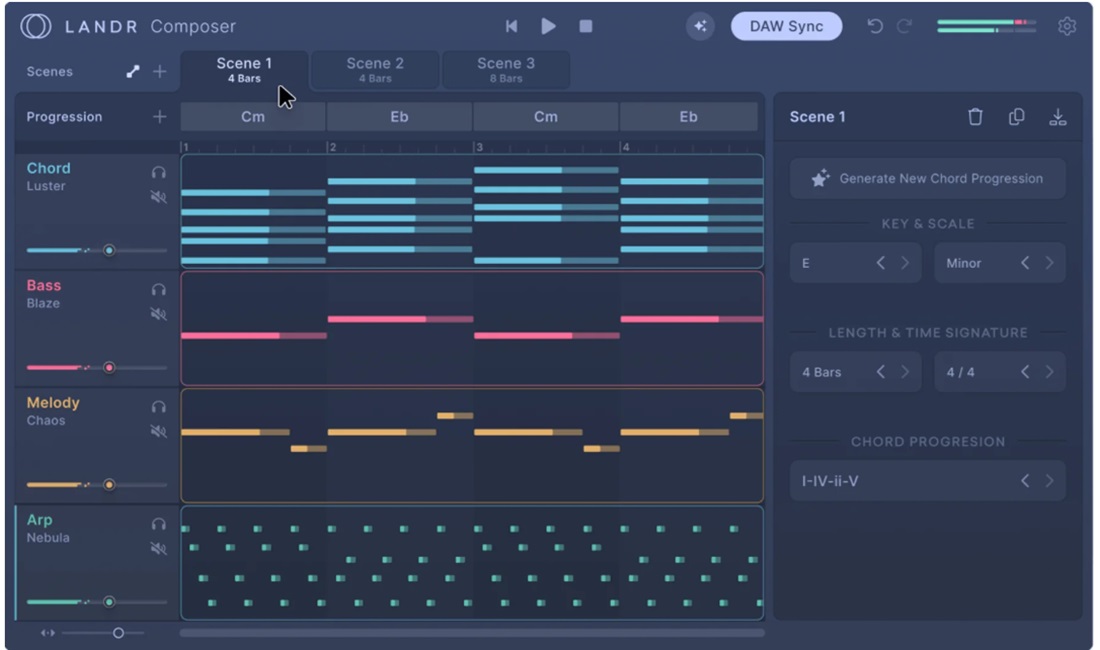Click the AI sparkle generate icon

tap(700, 26)
